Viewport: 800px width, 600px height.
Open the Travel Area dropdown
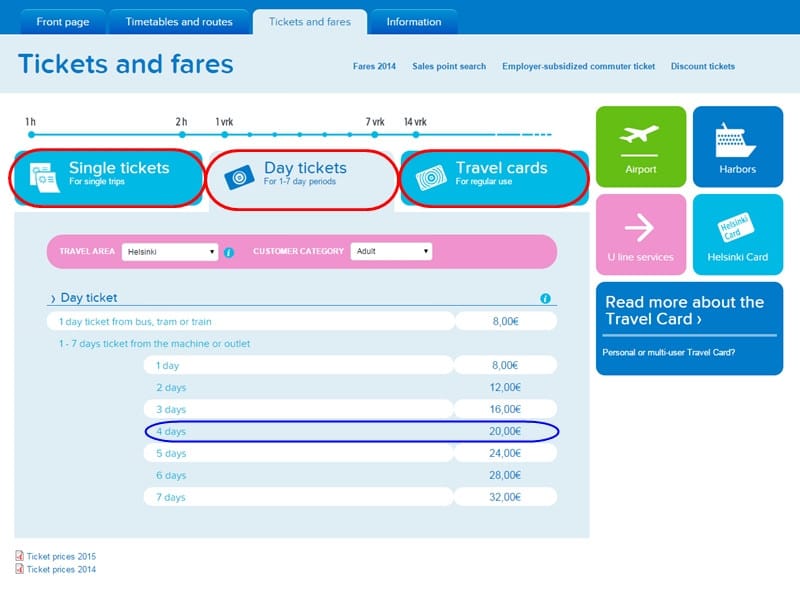(170, 252)
